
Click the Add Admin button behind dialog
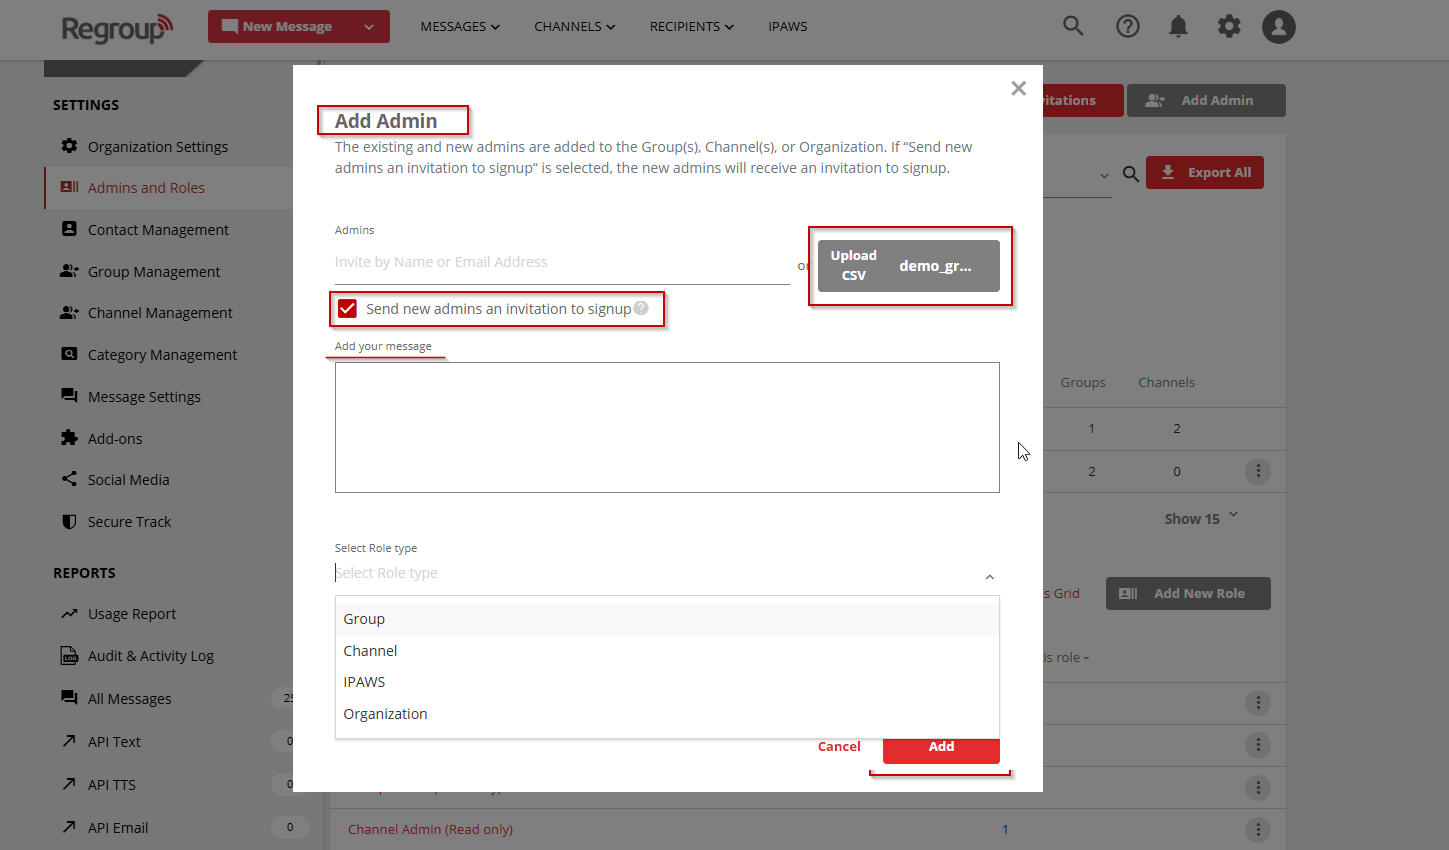click(1206, 100)
